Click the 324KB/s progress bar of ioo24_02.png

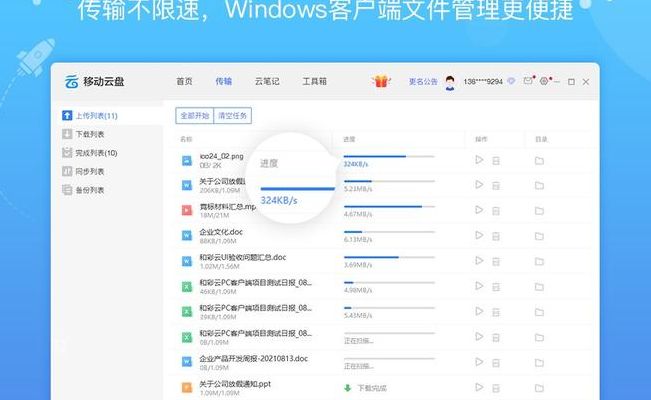point(389,157)
